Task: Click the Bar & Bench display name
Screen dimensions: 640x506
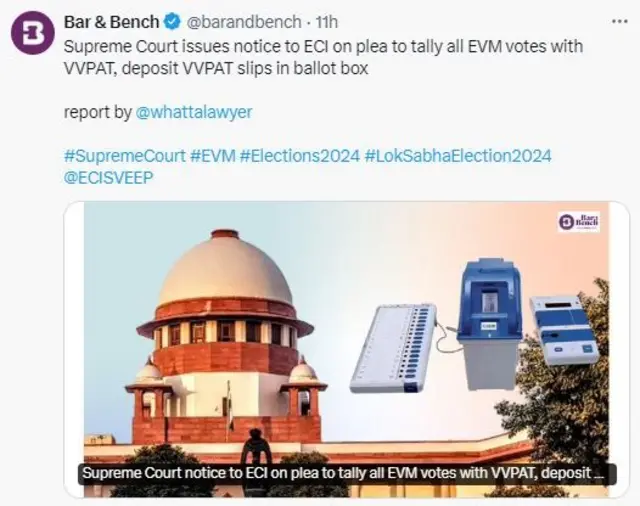Action: tap(113, 22)
